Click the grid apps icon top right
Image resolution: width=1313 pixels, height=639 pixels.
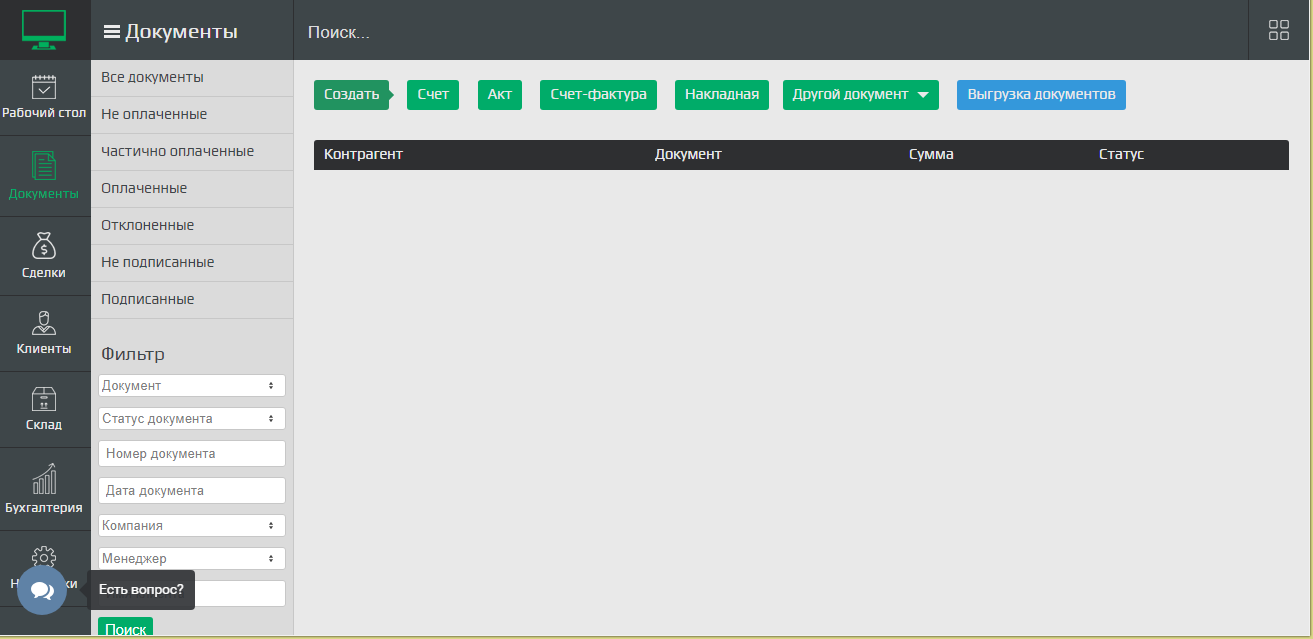point(1278,30)
